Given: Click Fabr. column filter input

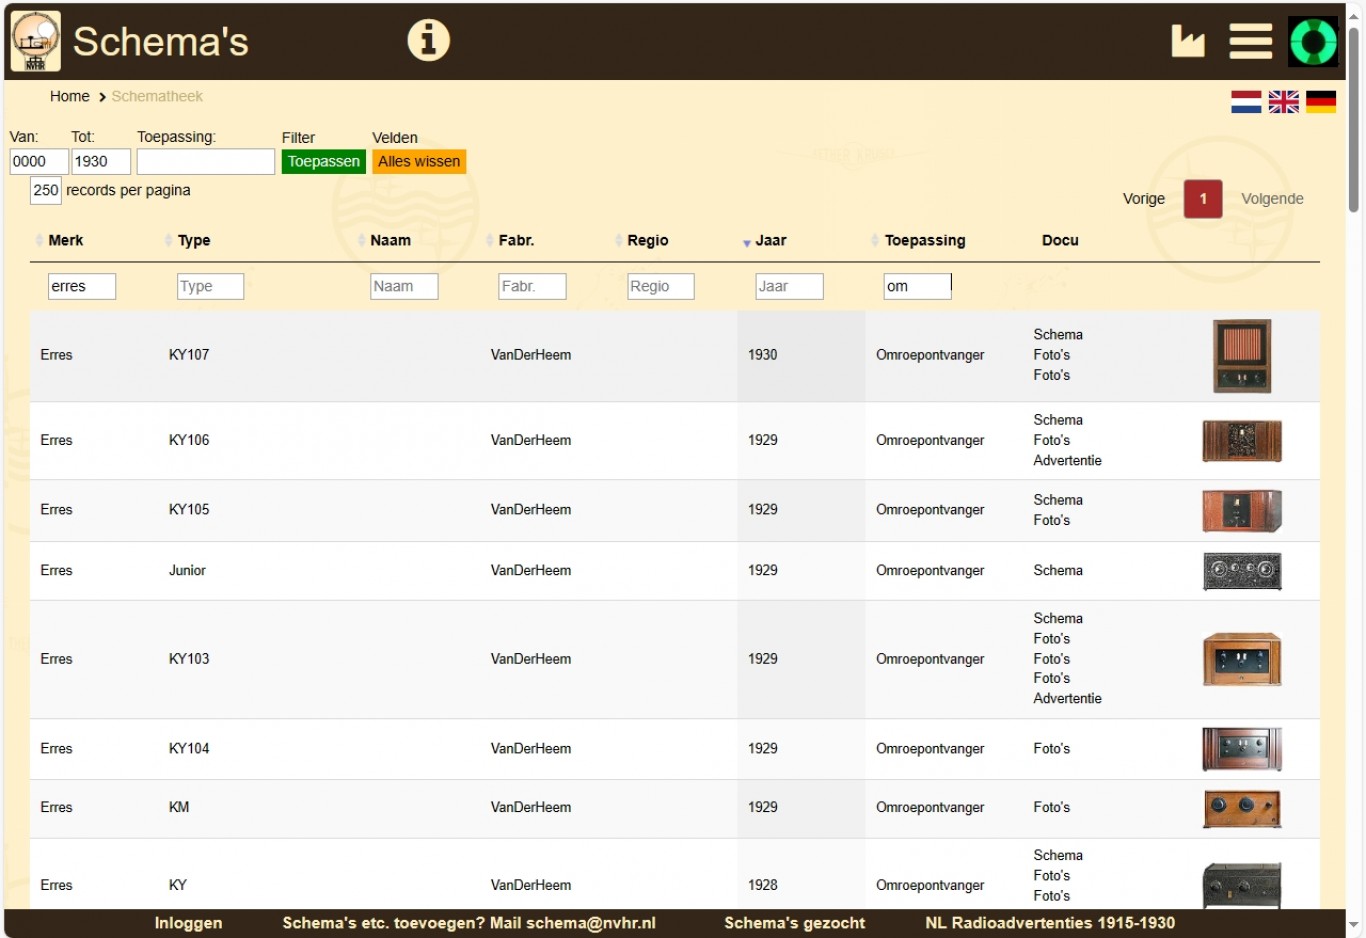Looking at the screenshot, I should (532, 286).
